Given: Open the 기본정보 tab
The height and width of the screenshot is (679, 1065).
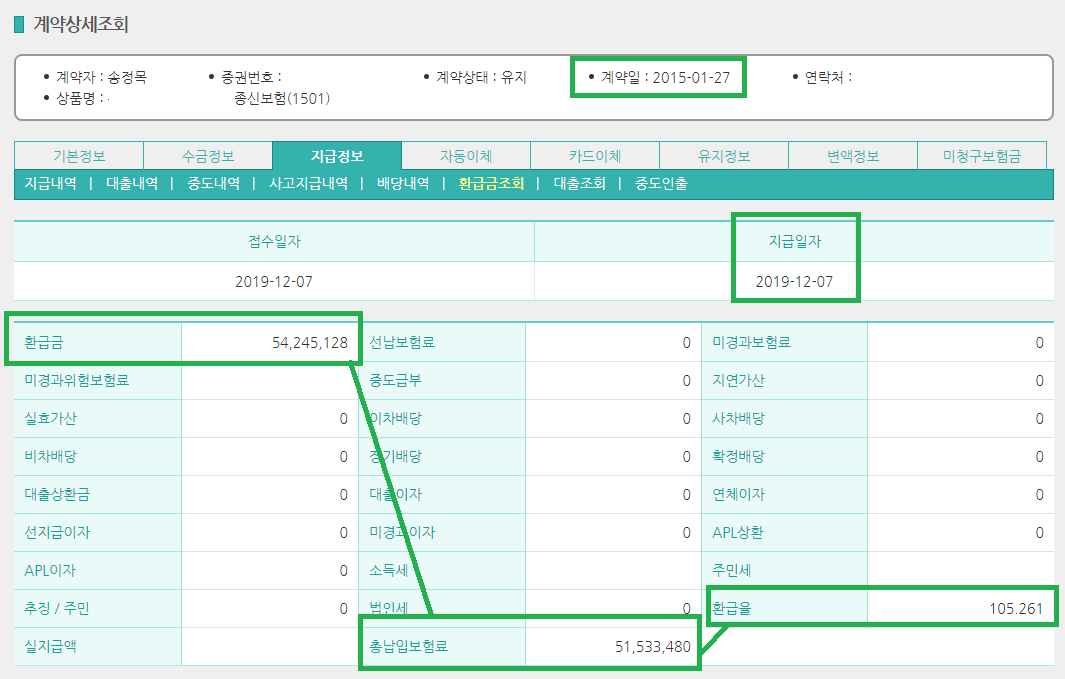Looking at the screenshot, I should pyautogui.click(x=79, y=156).
